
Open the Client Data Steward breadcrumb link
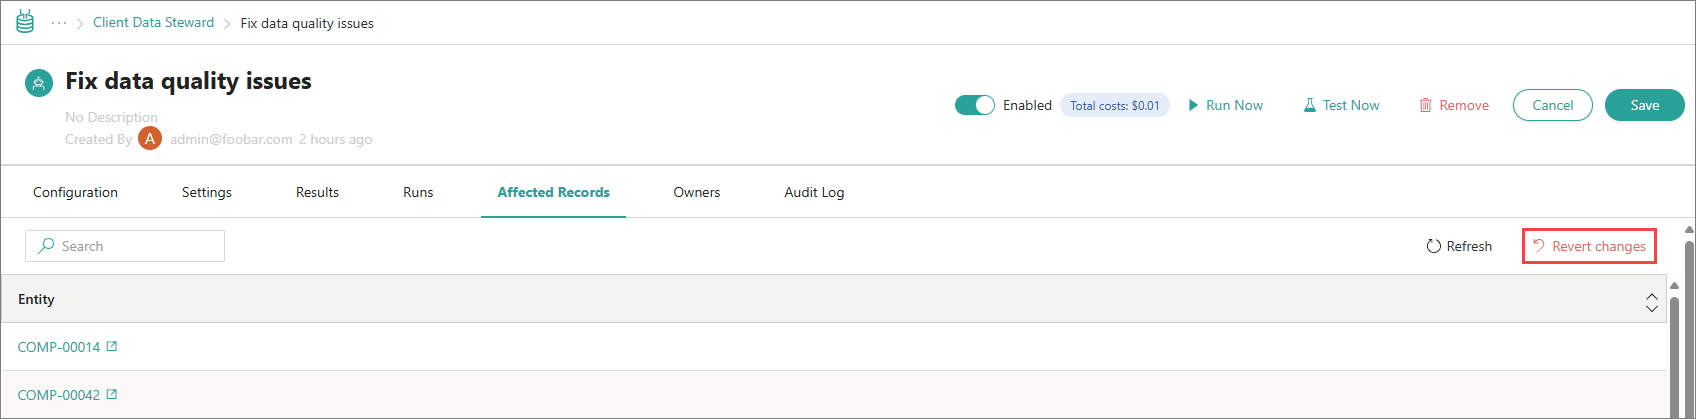click(153, 23)
